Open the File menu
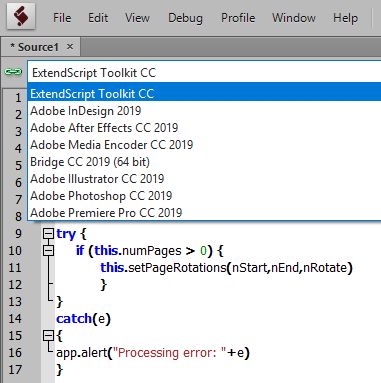Viewport: 381px width, 383px height. (x=62, y=18)
